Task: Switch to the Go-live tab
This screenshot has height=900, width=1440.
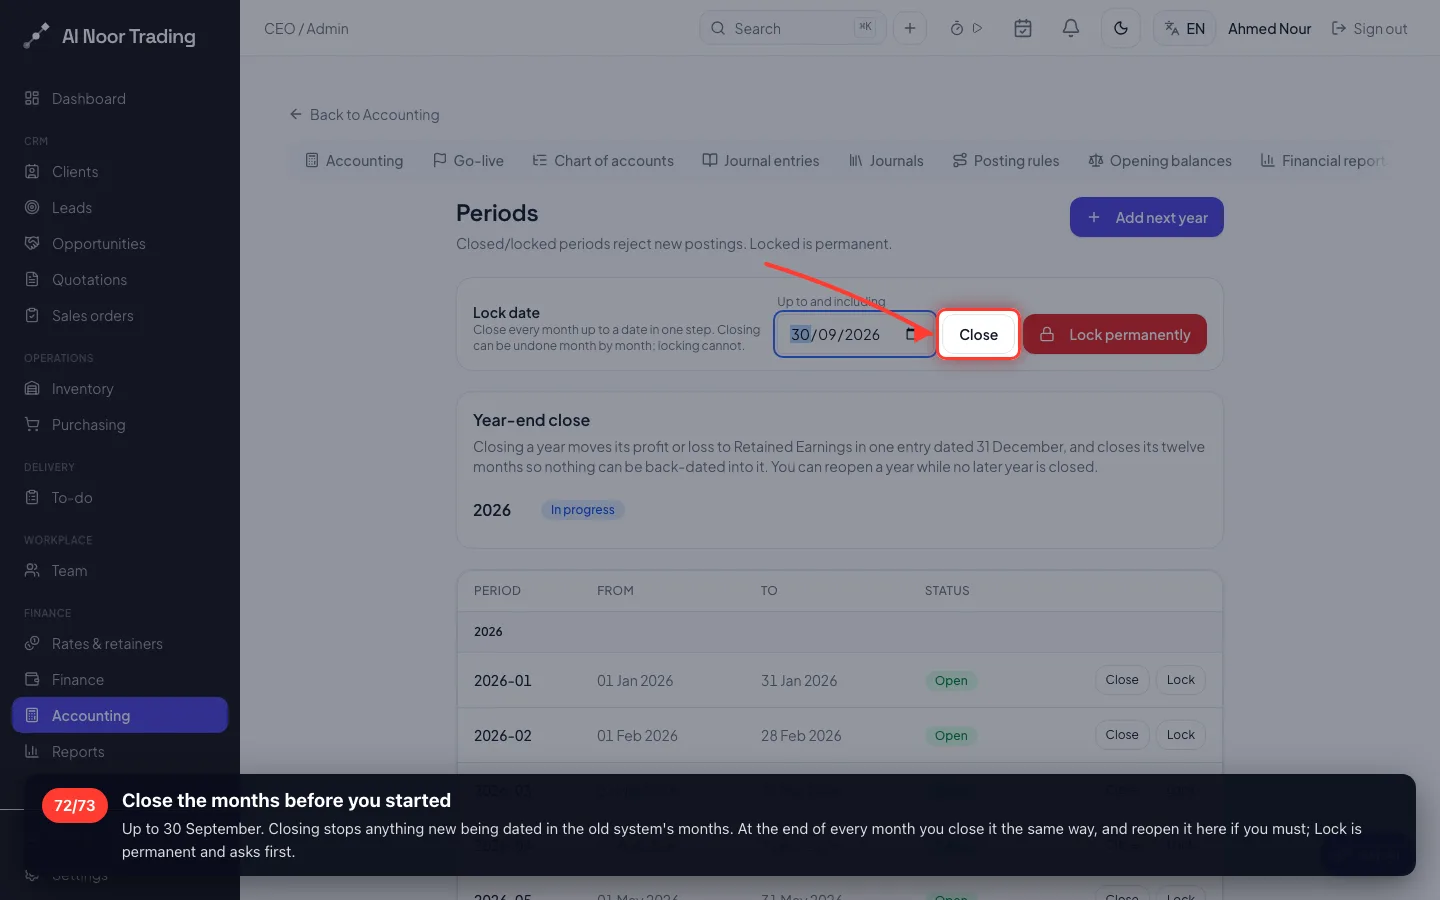Action: [x=468, y=161]
